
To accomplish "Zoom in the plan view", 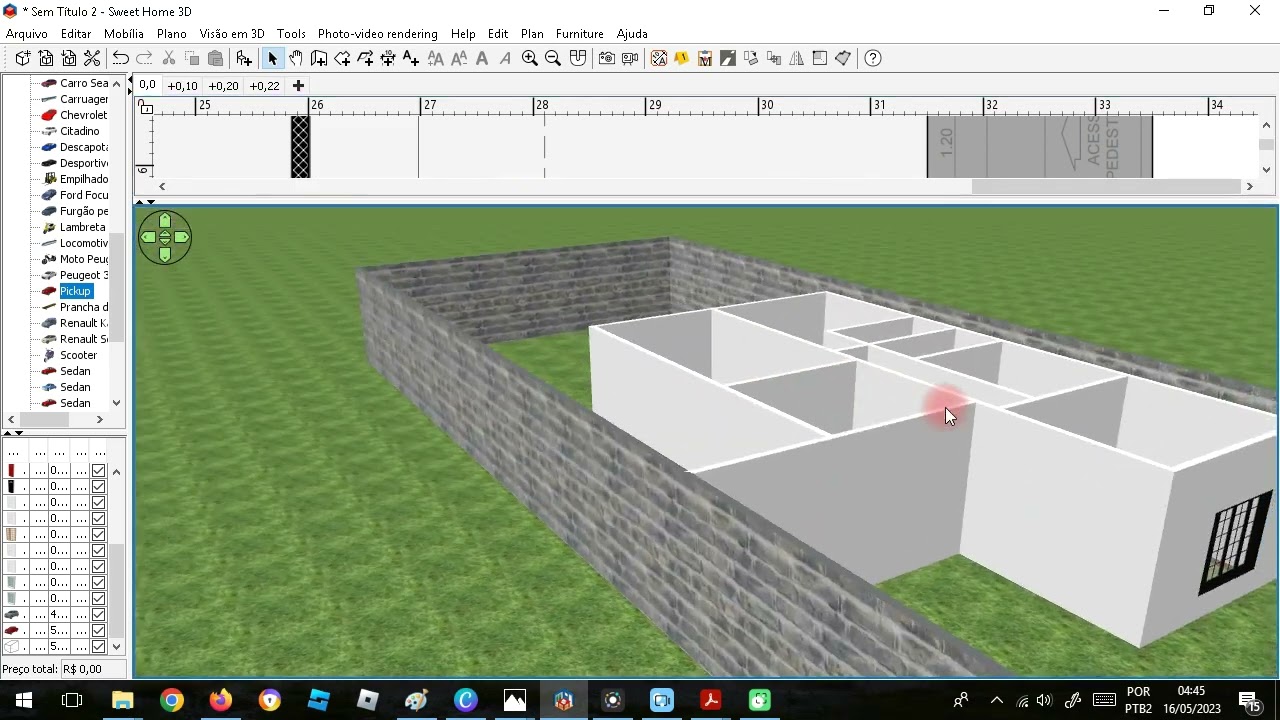I will coord(530,58).
